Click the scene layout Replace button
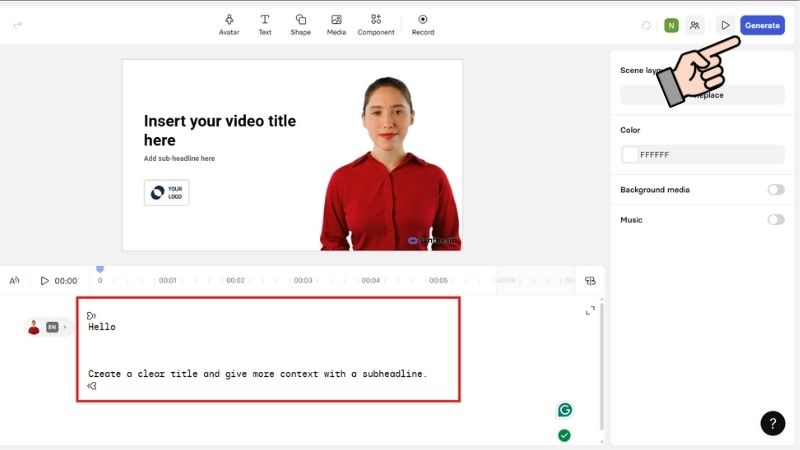 click(703, 95)
